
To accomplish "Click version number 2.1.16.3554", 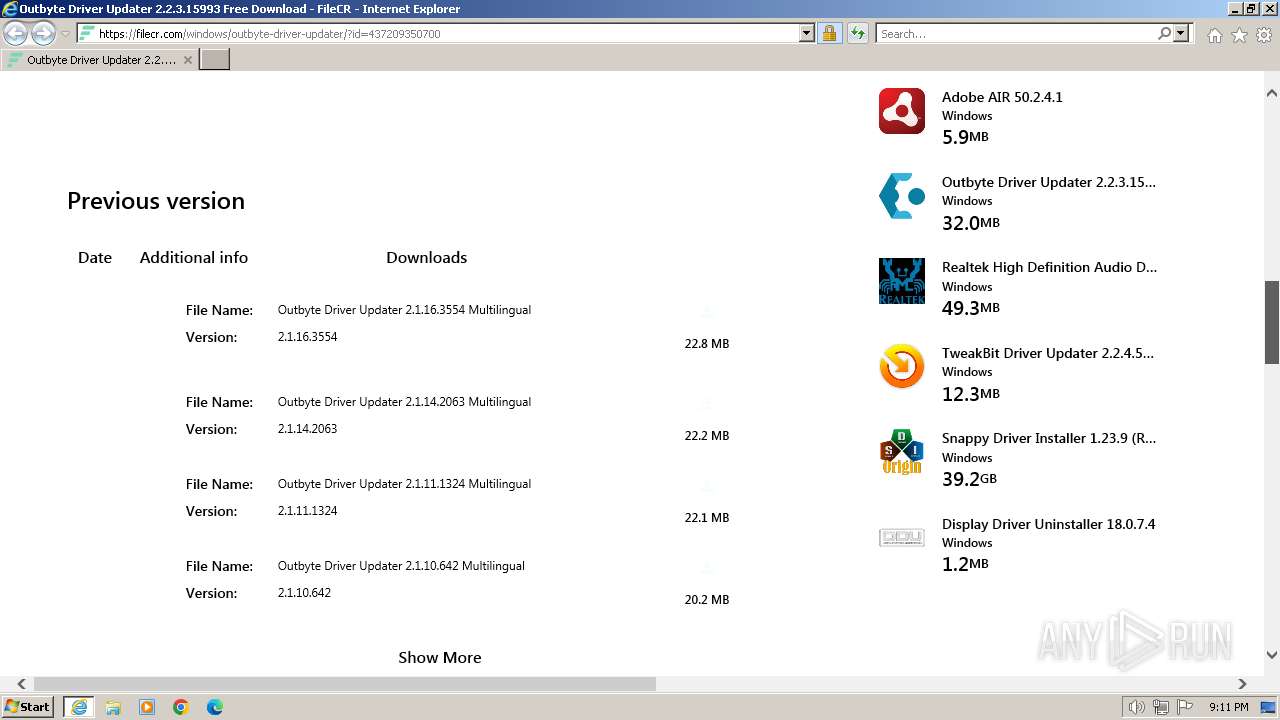I will pyautogui.click(x=307, y=337).
